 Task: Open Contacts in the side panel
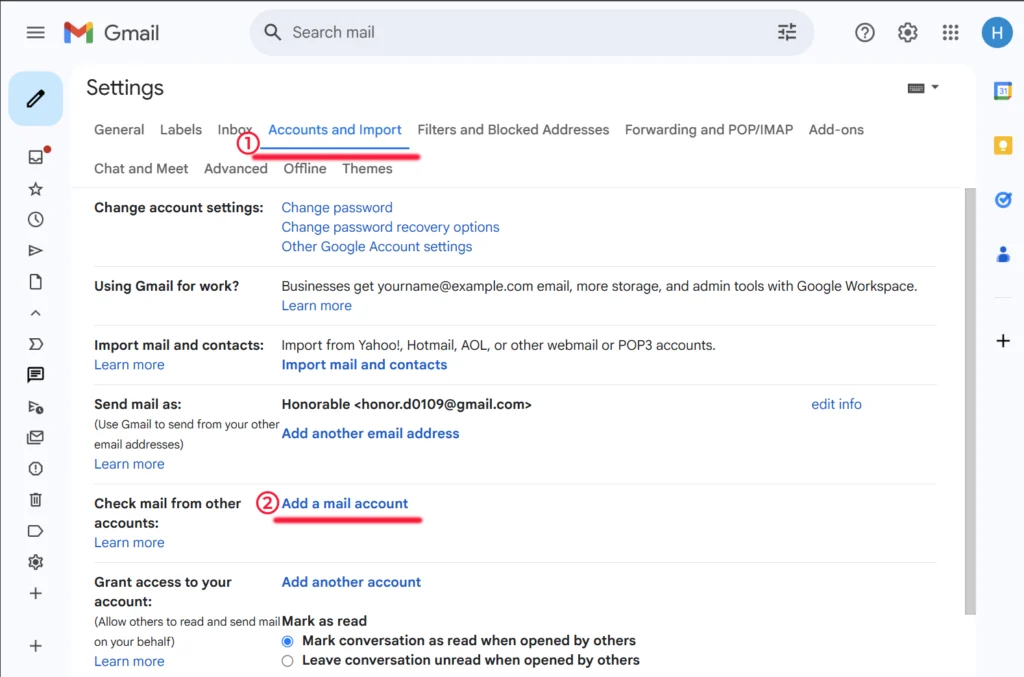pyautogui.click(x=1002, y=254)
